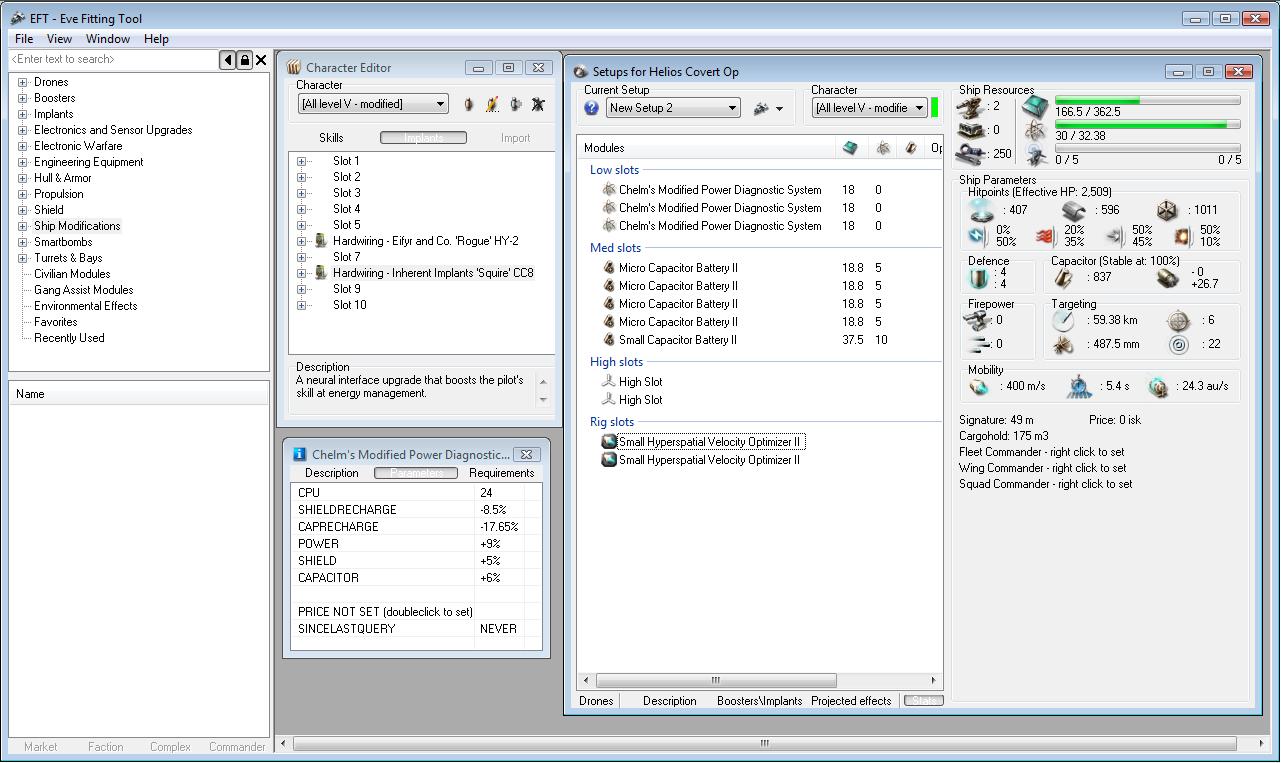Image resolution: width=1281 pixels, height=763 pixels.
Task: Click the armor hitpoints icon showing 596
Action: coord(1073,210)
